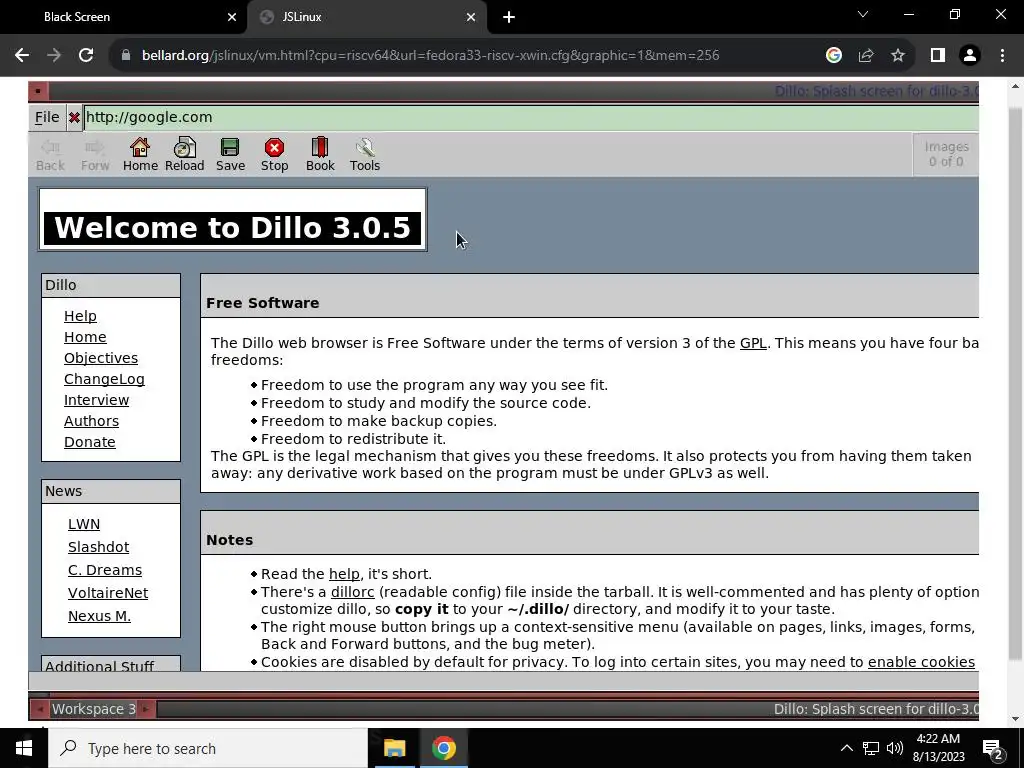Click the Images 0 of 0 indicator
1024x768 pixels.
click(946, 154)
